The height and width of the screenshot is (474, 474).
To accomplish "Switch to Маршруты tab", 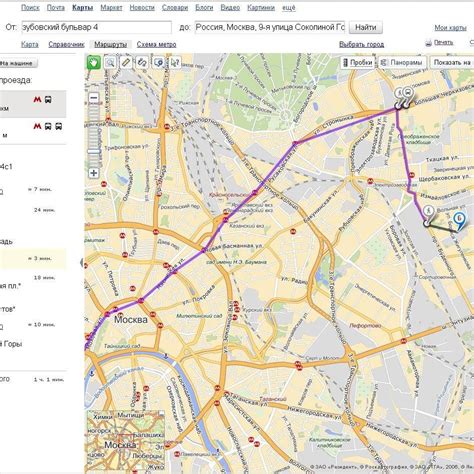I will pos(111,44).
